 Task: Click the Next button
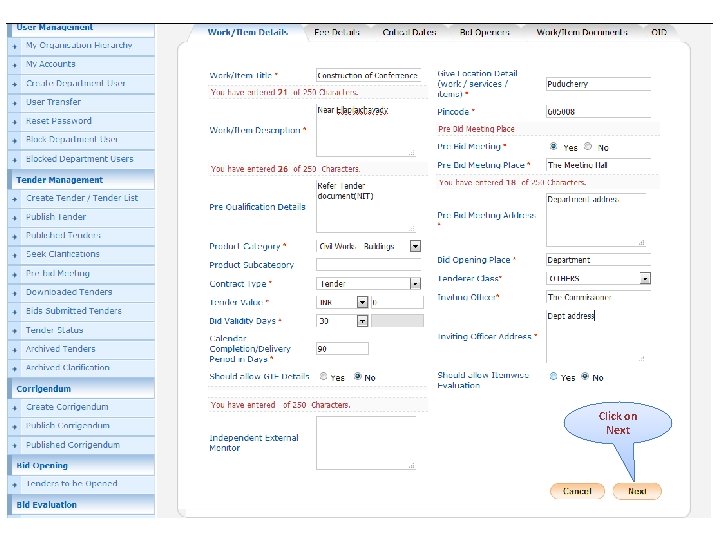637,491
